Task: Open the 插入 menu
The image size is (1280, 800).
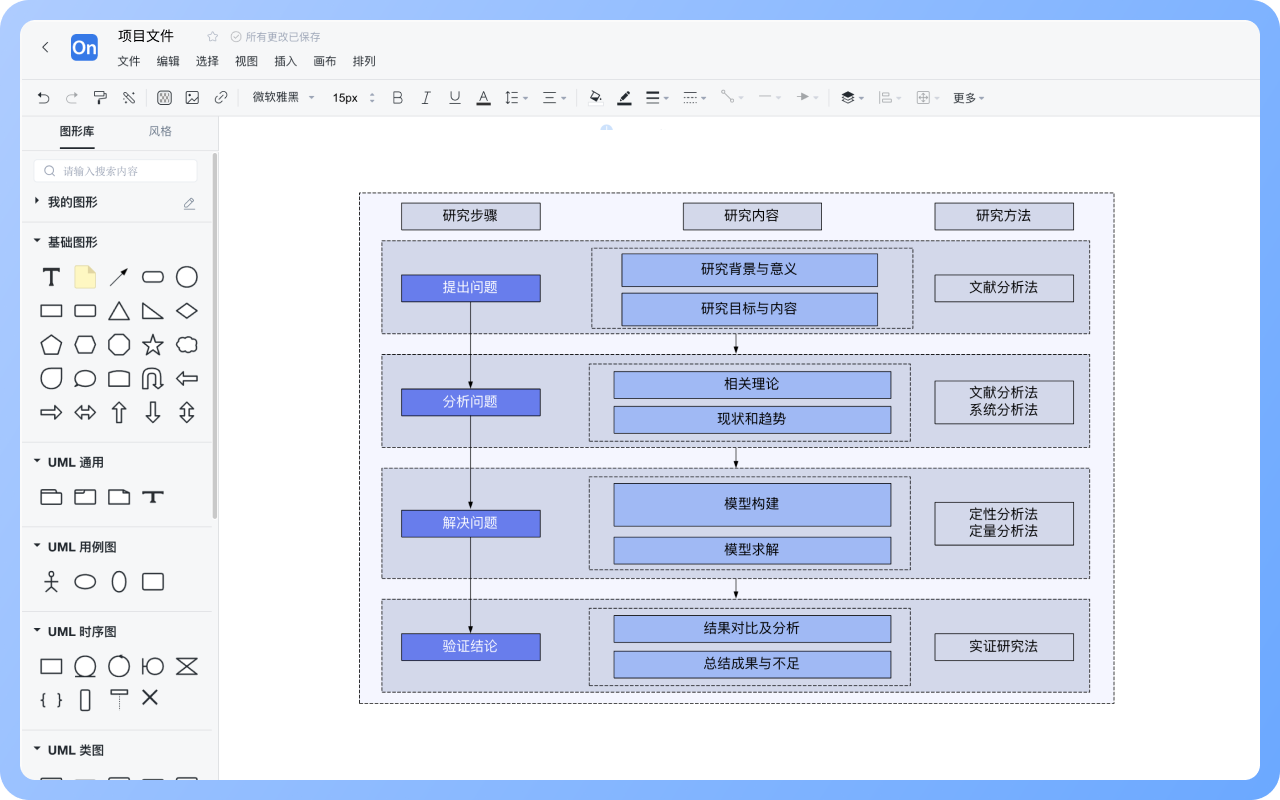Action: 285,61
